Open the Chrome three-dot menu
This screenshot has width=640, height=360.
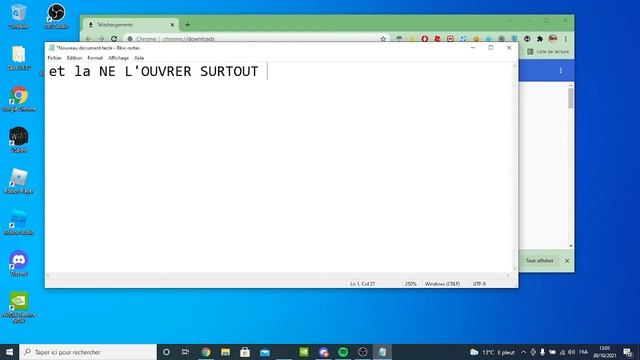coord(566,39)
